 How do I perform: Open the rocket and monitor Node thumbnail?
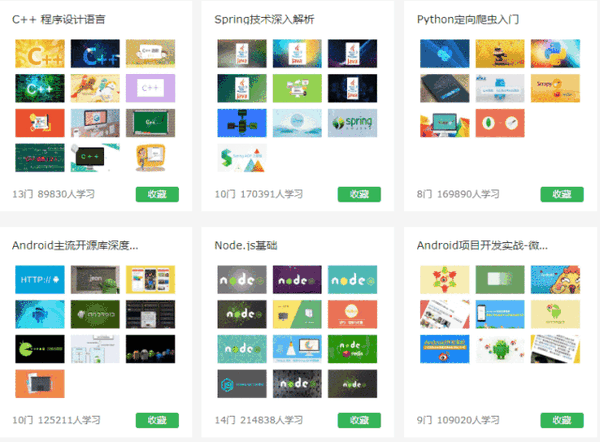click(297, 349)
